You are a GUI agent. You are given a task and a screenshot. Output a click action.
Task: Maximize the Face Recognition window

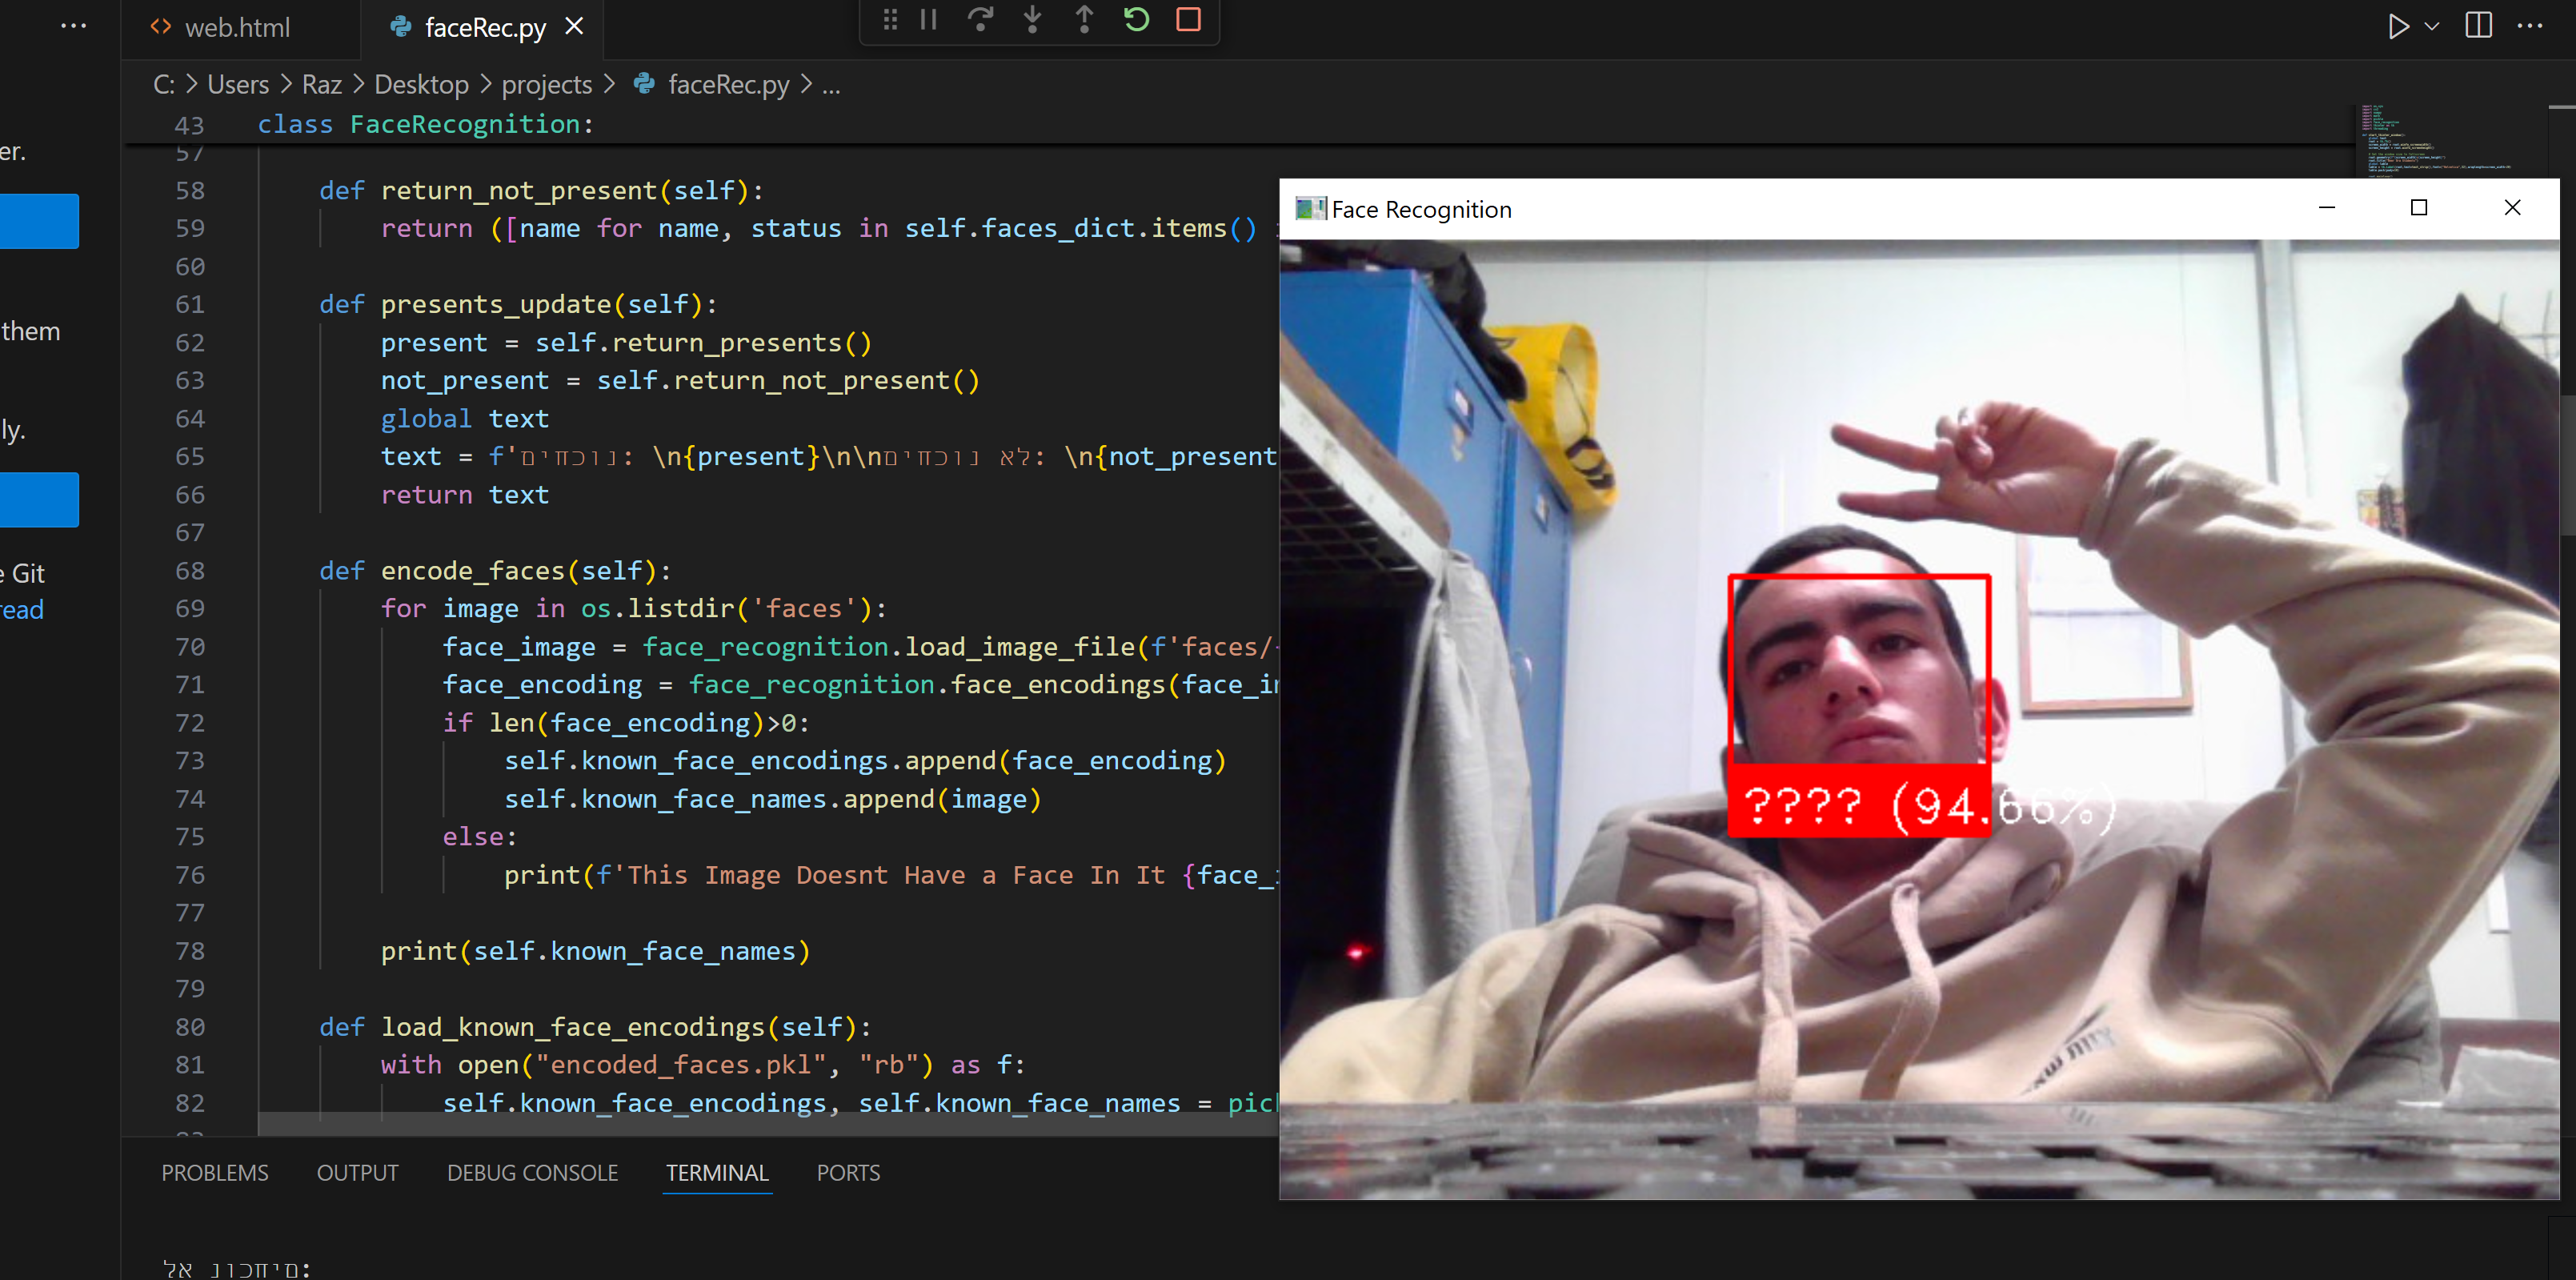[x=2418, y=208]
